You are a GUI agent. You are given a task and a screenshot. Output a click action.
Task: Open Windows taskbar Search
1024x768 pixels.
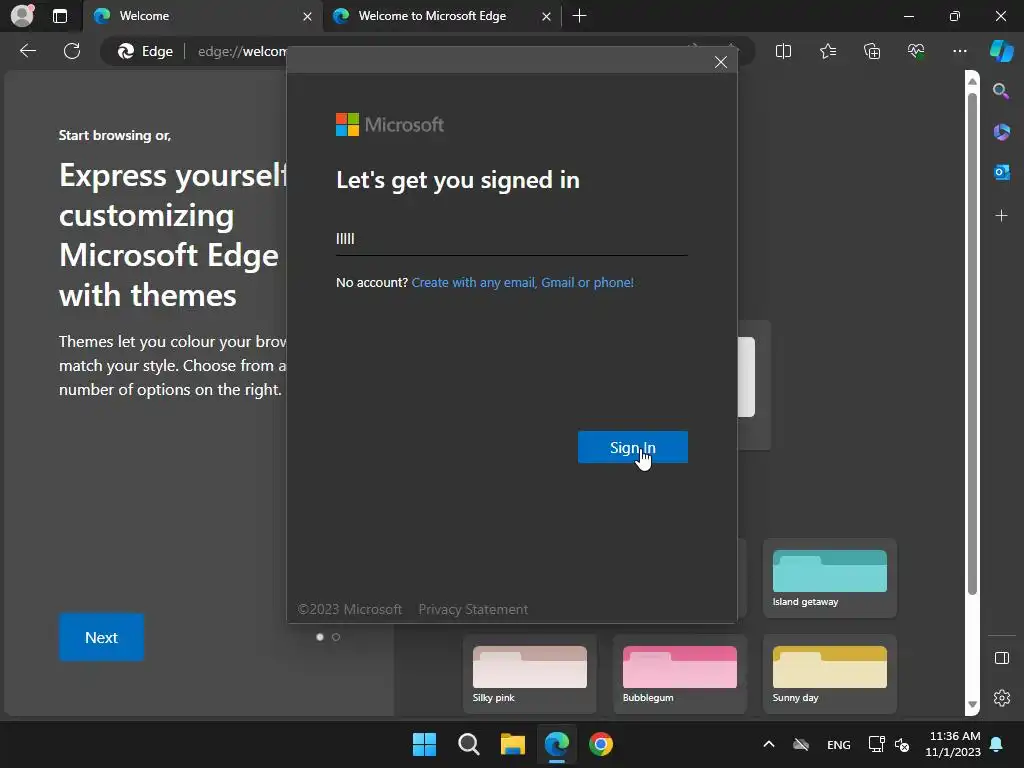[468, 744]
